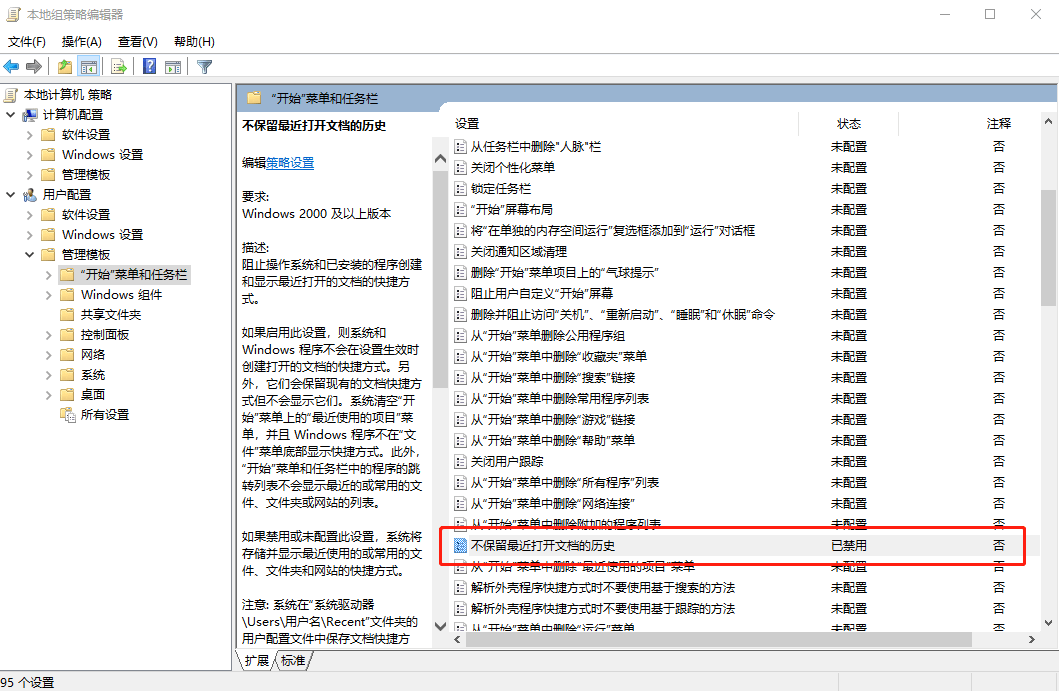Click the policy icon for 关闭个性化菜单

461,168
